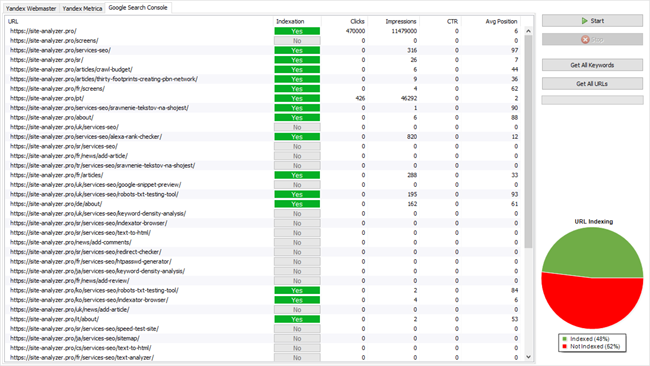Click Get All Keywords button
The width and height of the screenshot is (650, 366).
tap(592, 65)
